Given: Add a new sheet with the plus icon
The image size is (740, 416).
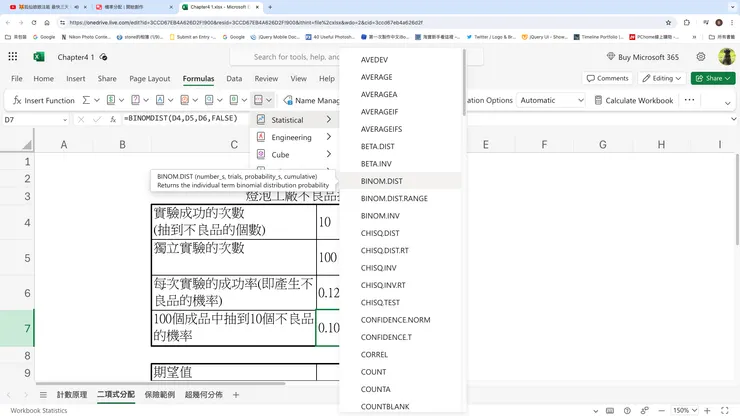Looking at the screenshot, I should 236,395.
